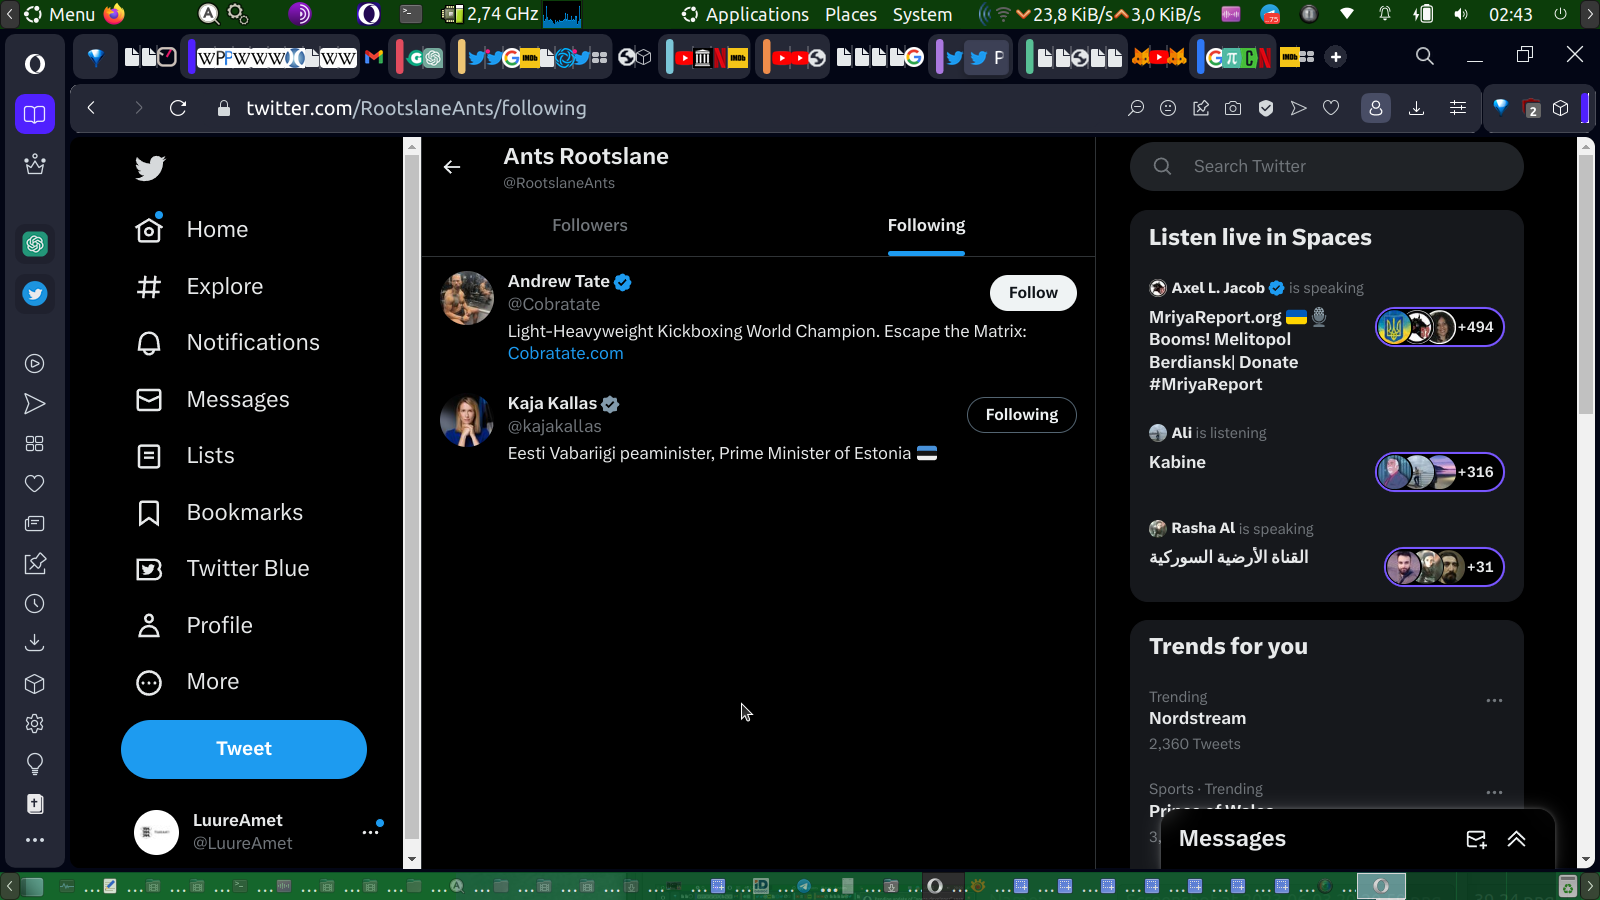Image resolution: width=1600 pixels, height=900 pixels.
Task: Open the Notifications bell
Action: 149,343
